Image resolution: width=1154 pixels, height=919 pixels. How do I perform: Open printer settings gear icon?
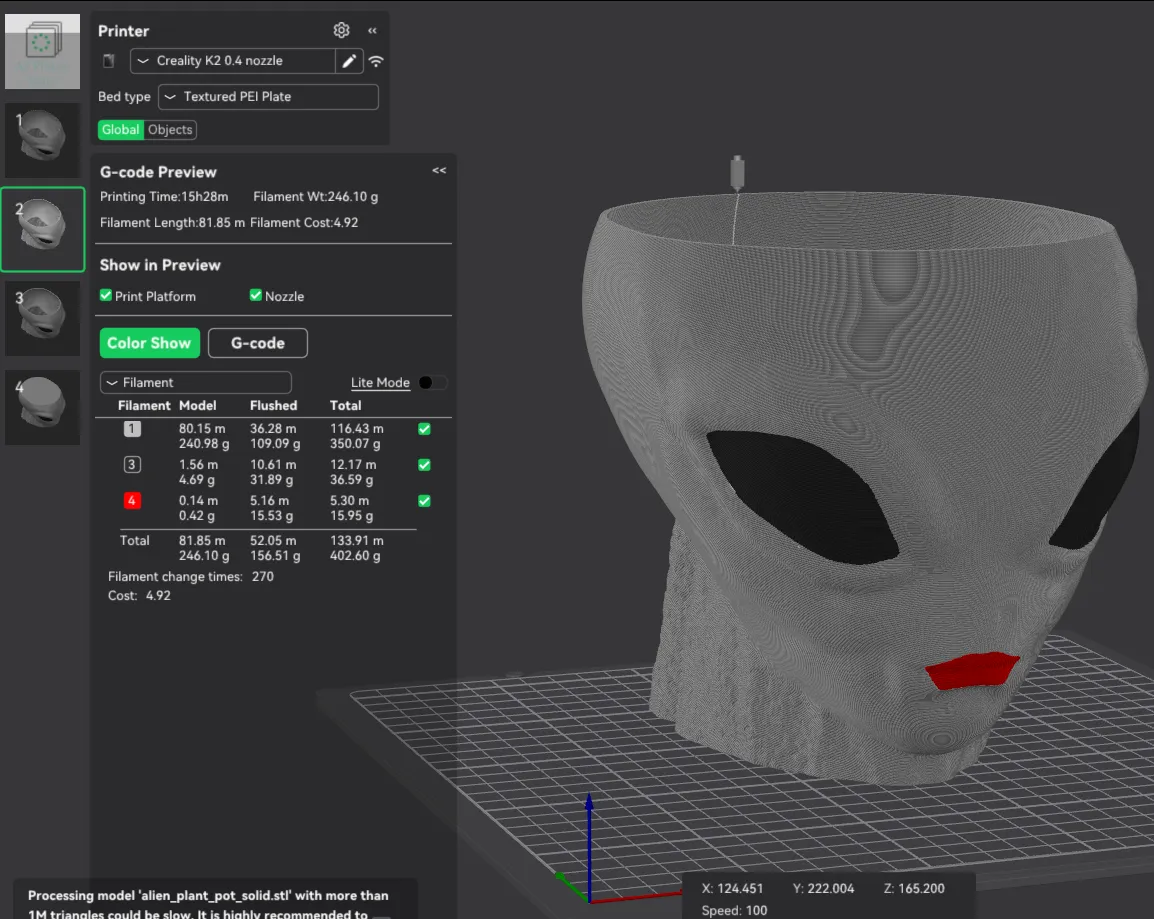click(341, 30)
